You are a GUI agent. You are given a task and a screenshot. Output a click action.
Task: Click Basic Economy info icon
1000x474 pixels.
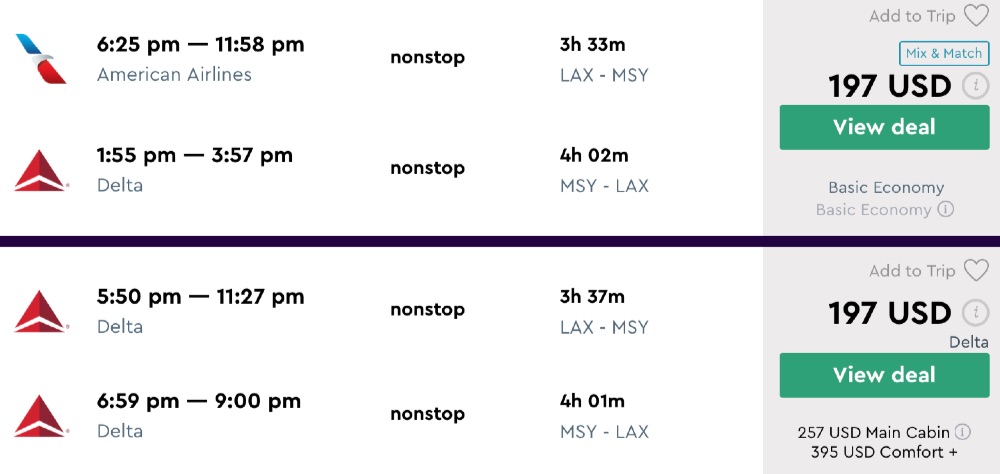[945, 210]
